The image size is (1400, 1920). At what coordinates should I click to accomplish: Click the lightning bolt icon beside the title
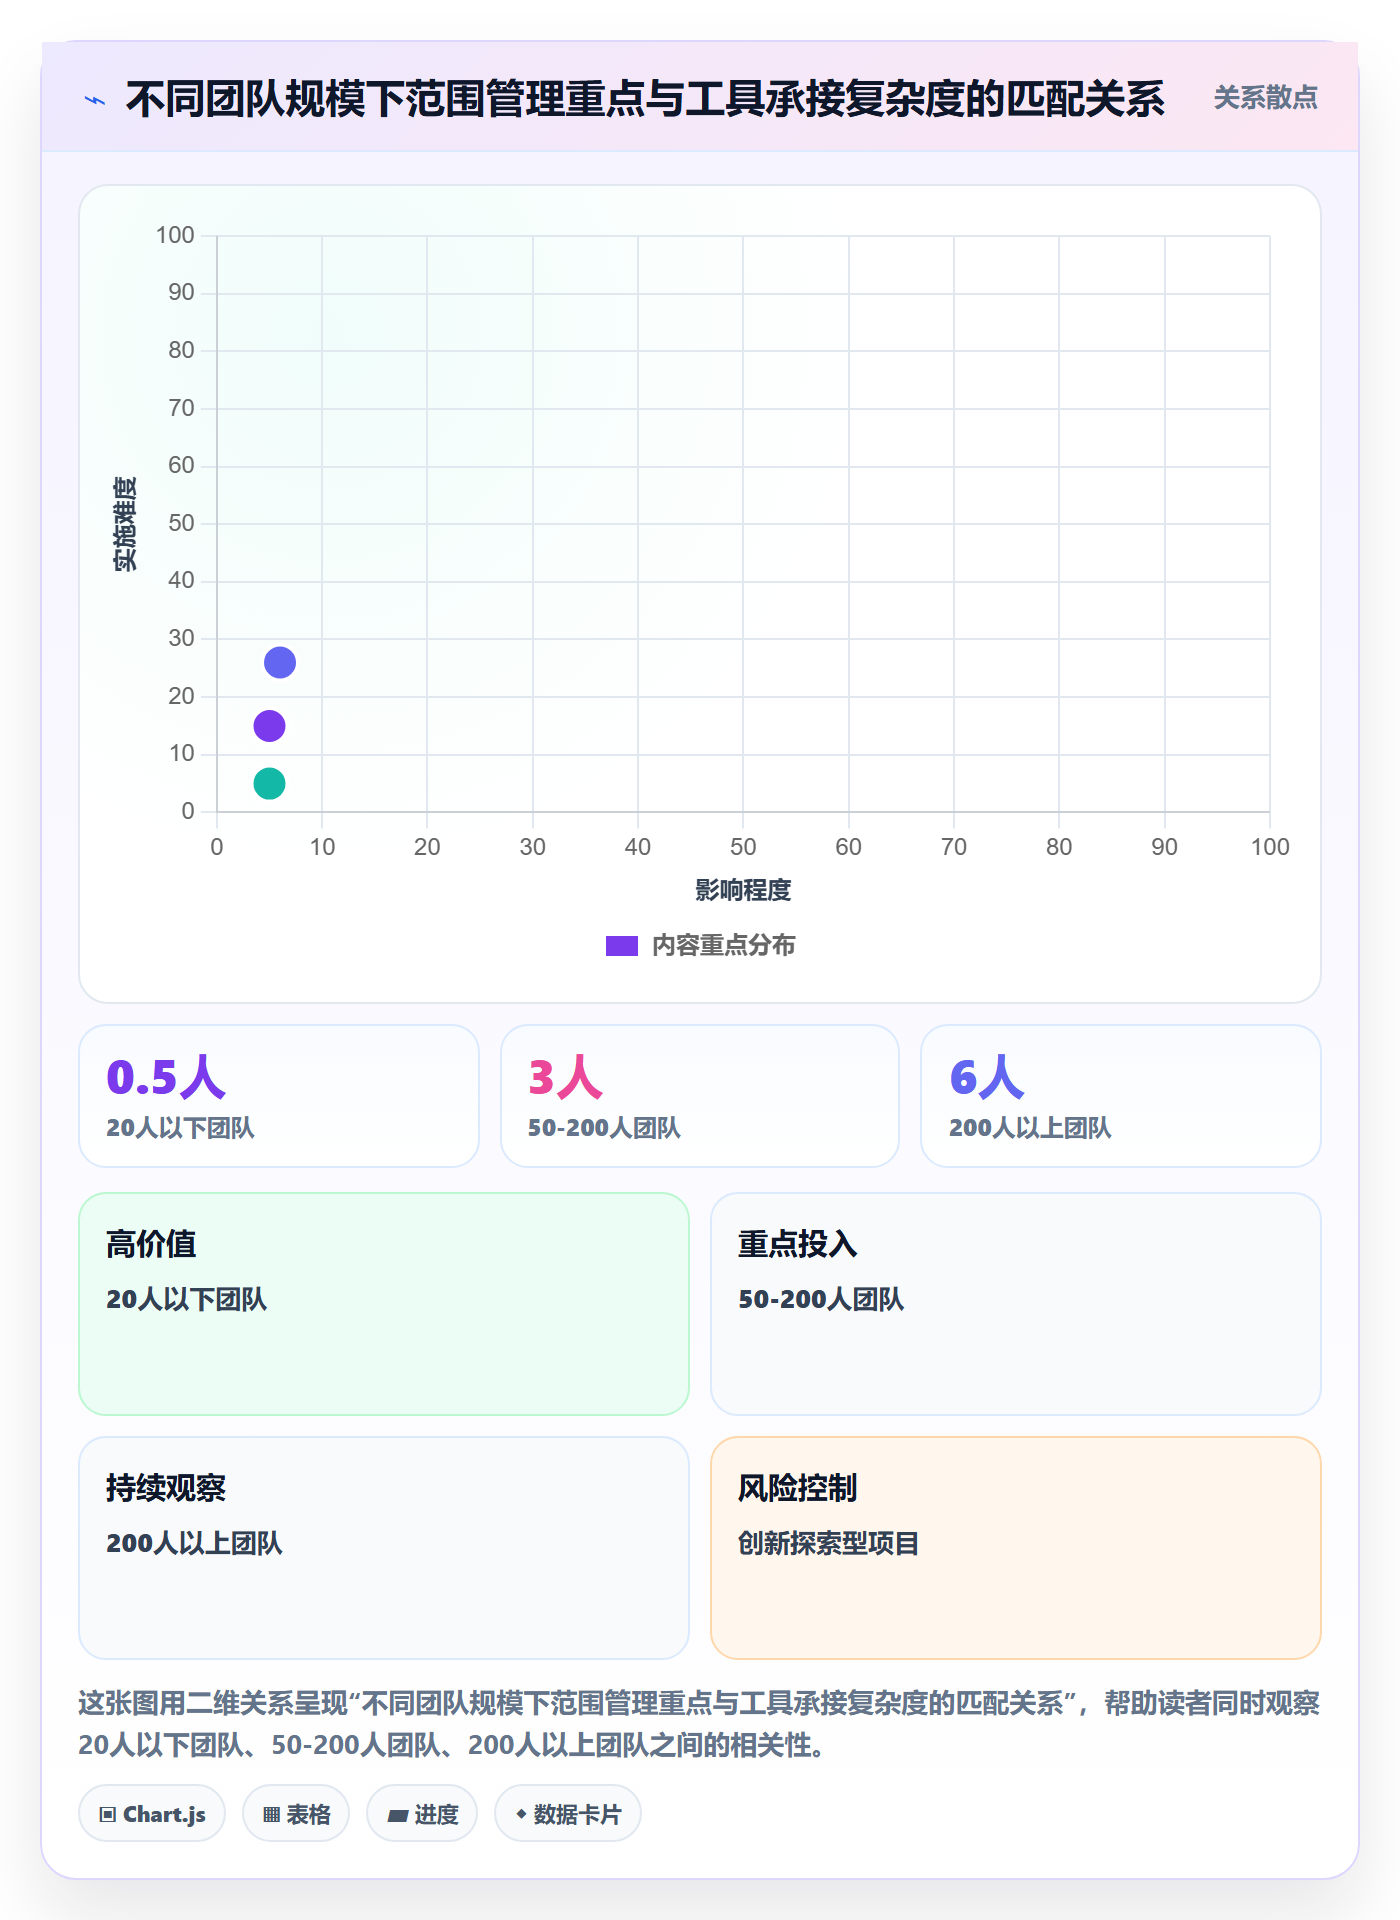pyautogui.click(x=95, y=100)
